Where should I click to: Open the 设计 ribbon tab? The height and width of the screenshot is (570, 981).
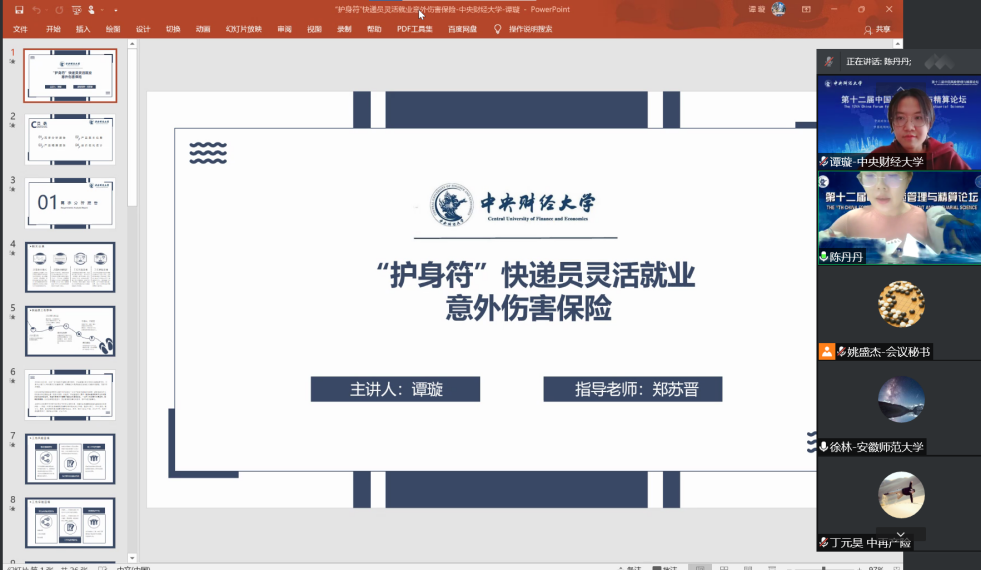click(143, 29)
